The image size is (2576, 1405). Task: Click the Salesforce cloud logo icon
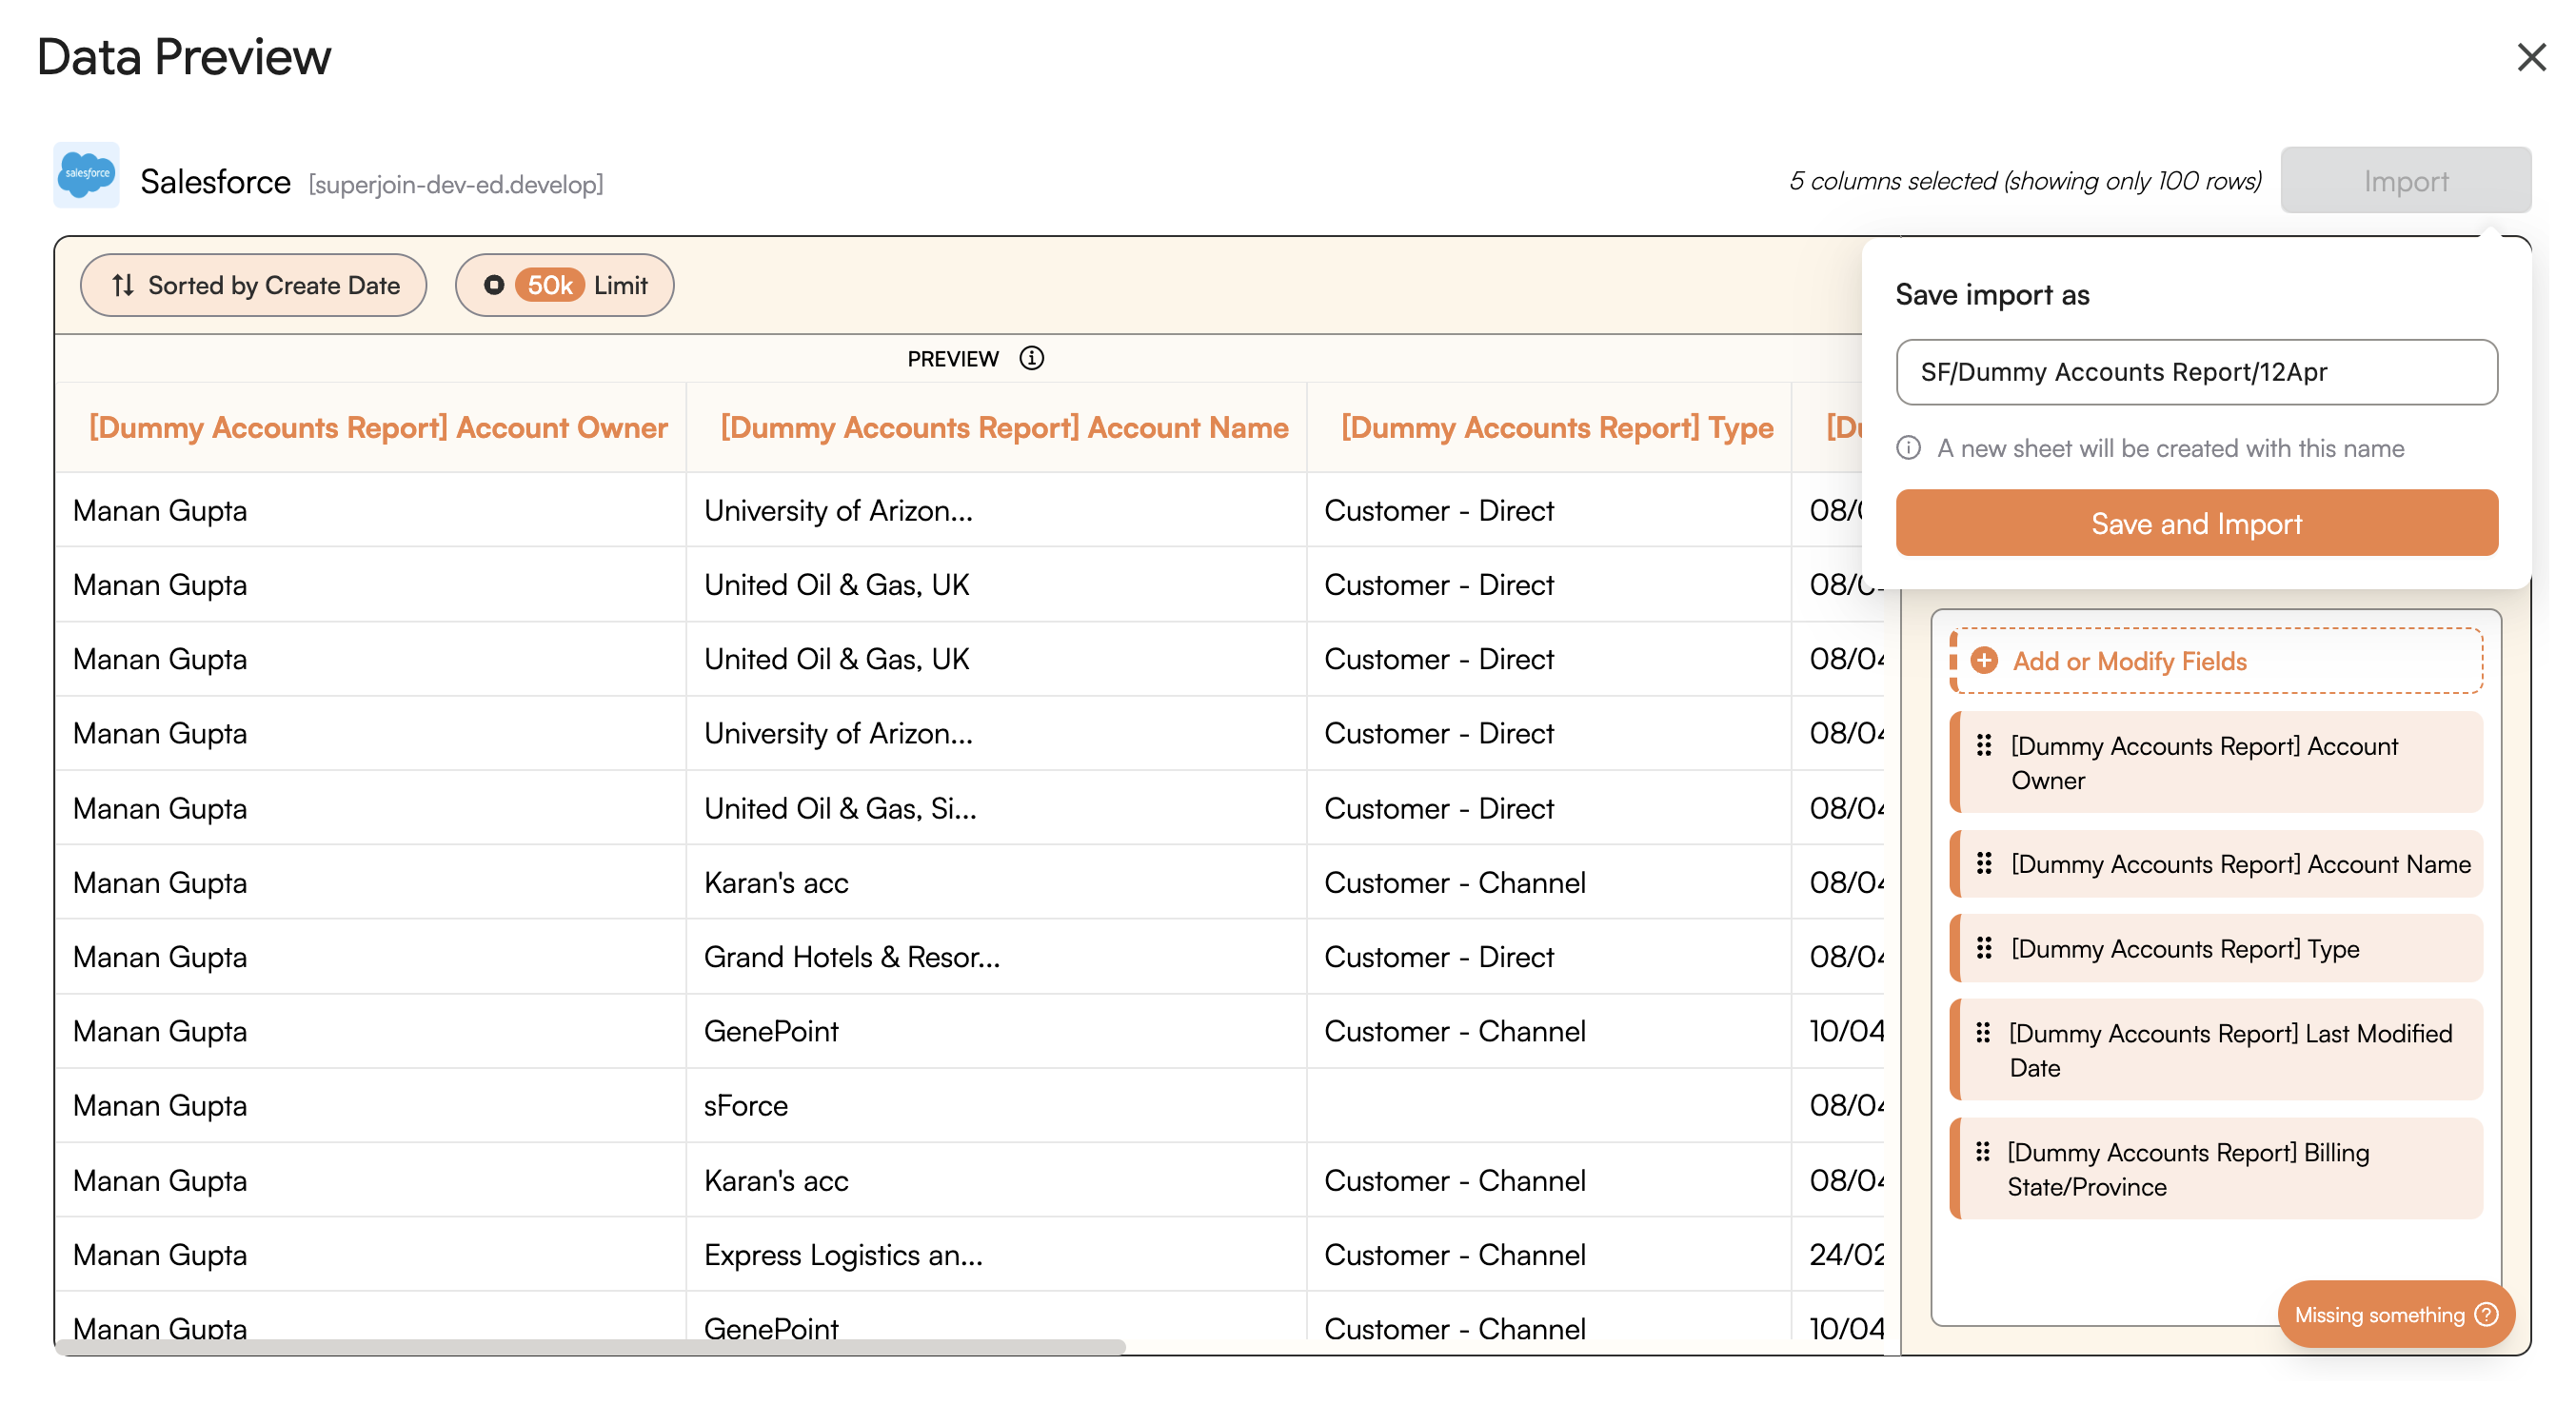click(x=86, y=175)
